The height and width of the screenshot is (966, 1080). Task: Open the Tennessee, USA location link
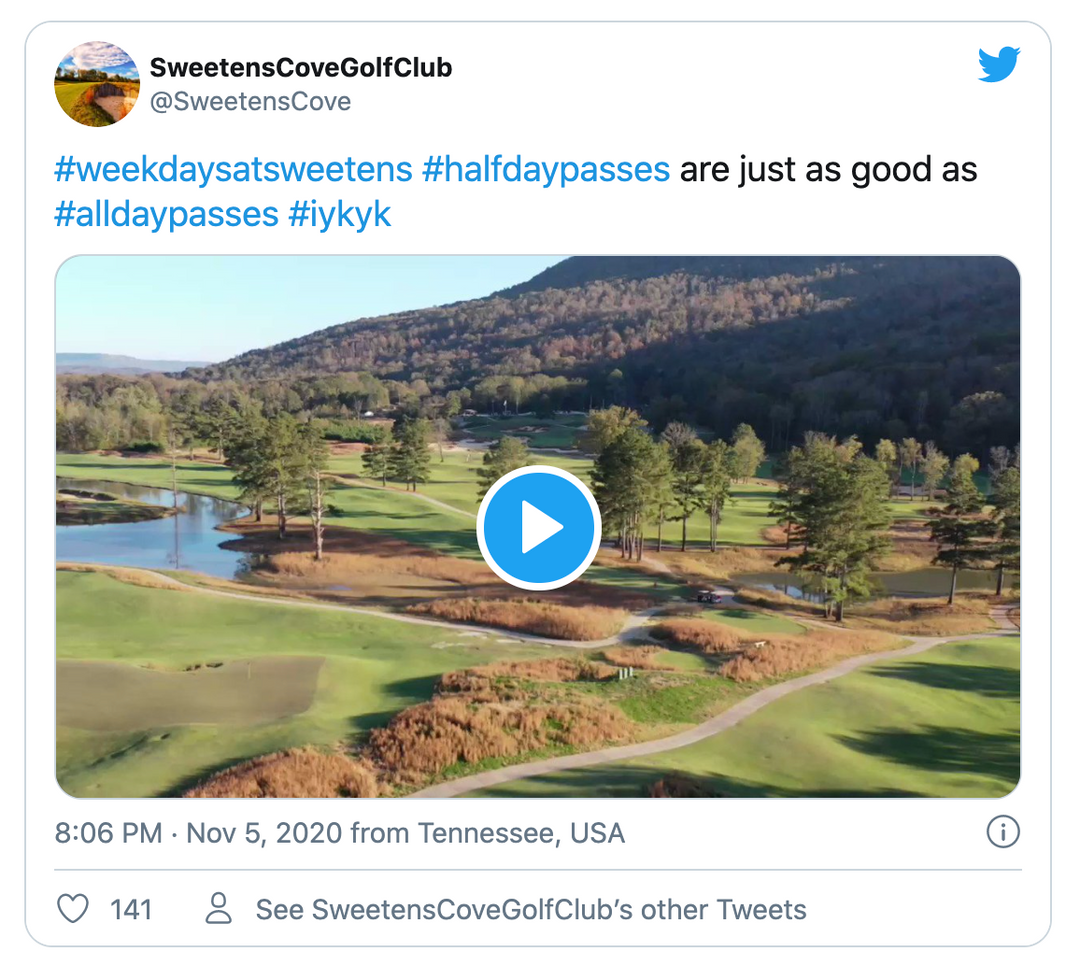pyautogui.click(x=521, y=833)
